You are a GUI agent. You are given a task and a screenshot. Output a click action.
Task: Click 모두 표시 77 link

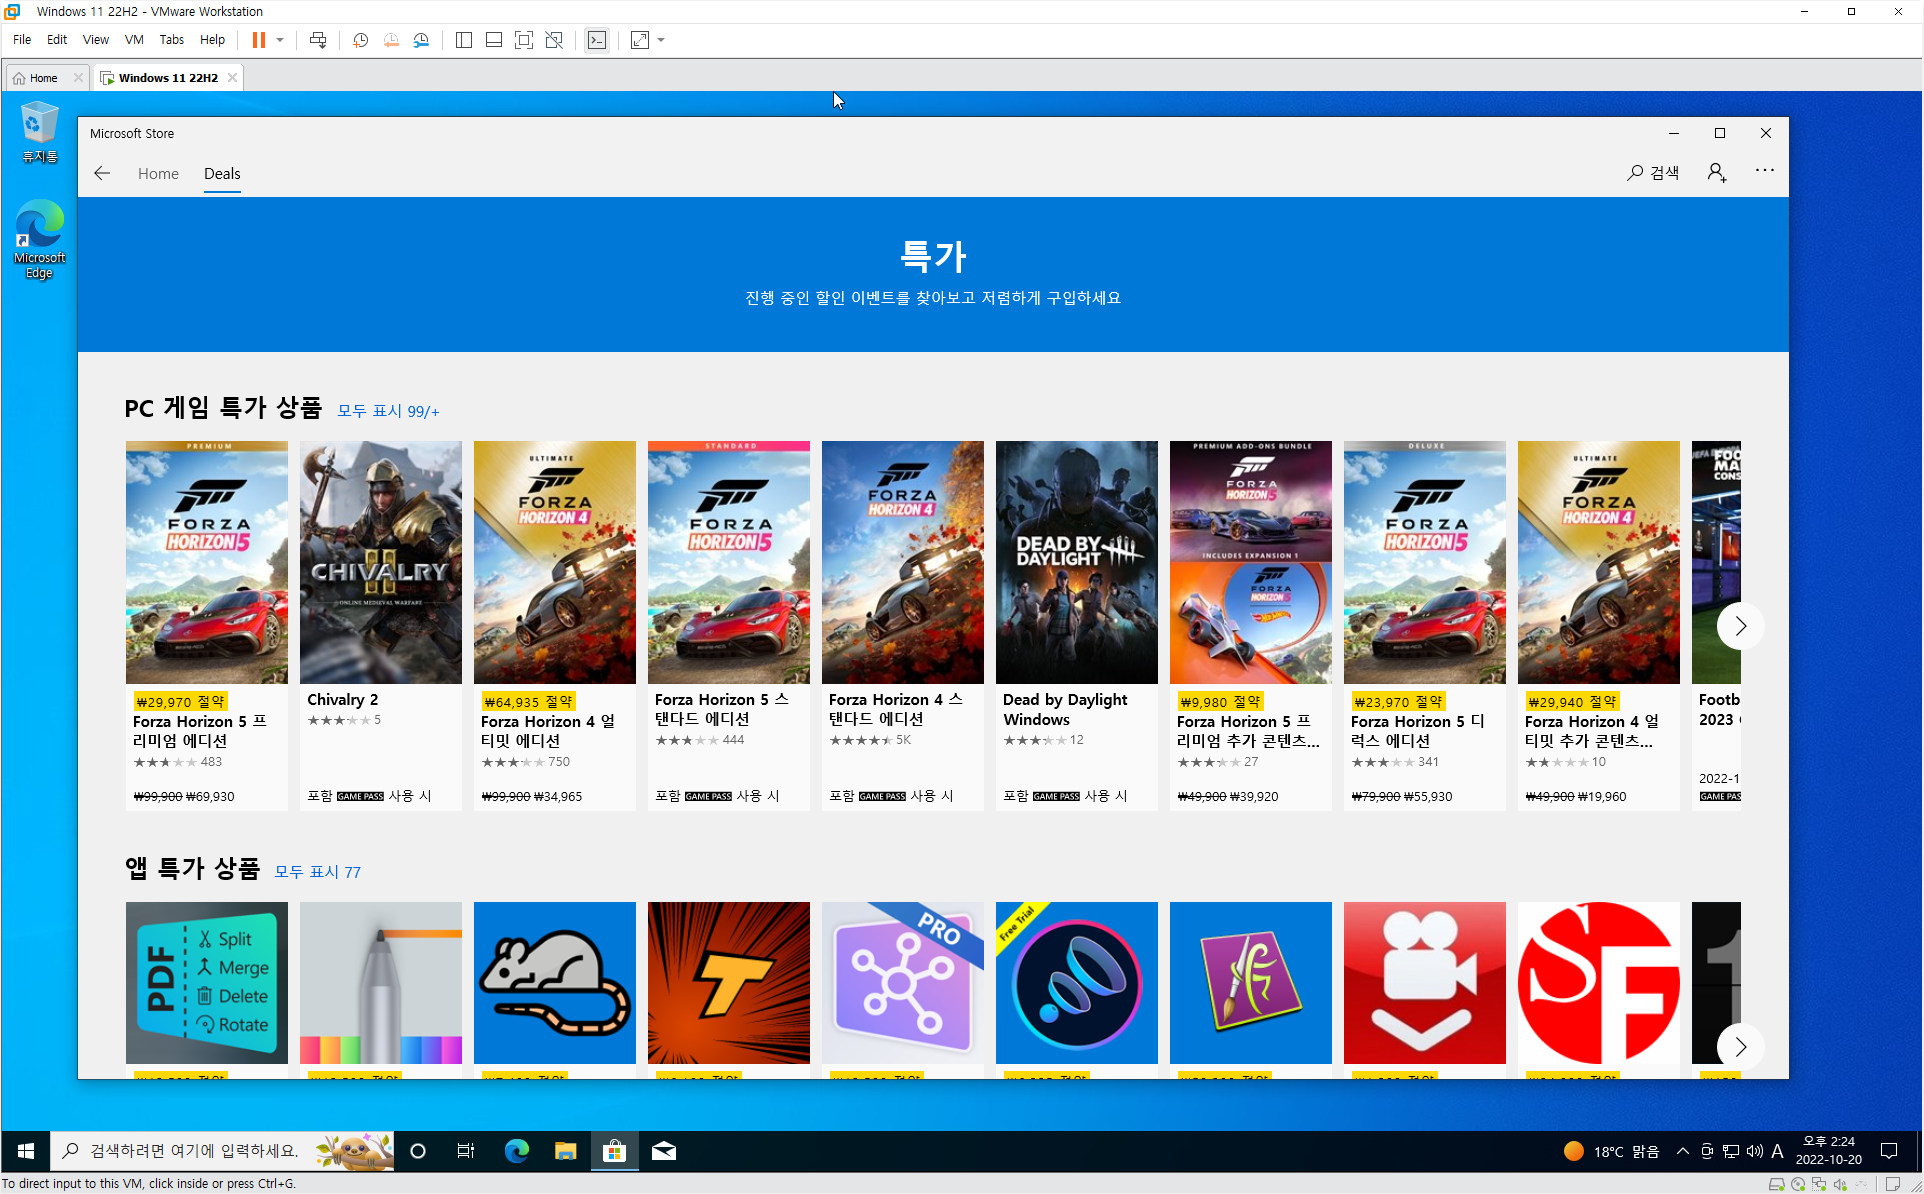[317, 872]
